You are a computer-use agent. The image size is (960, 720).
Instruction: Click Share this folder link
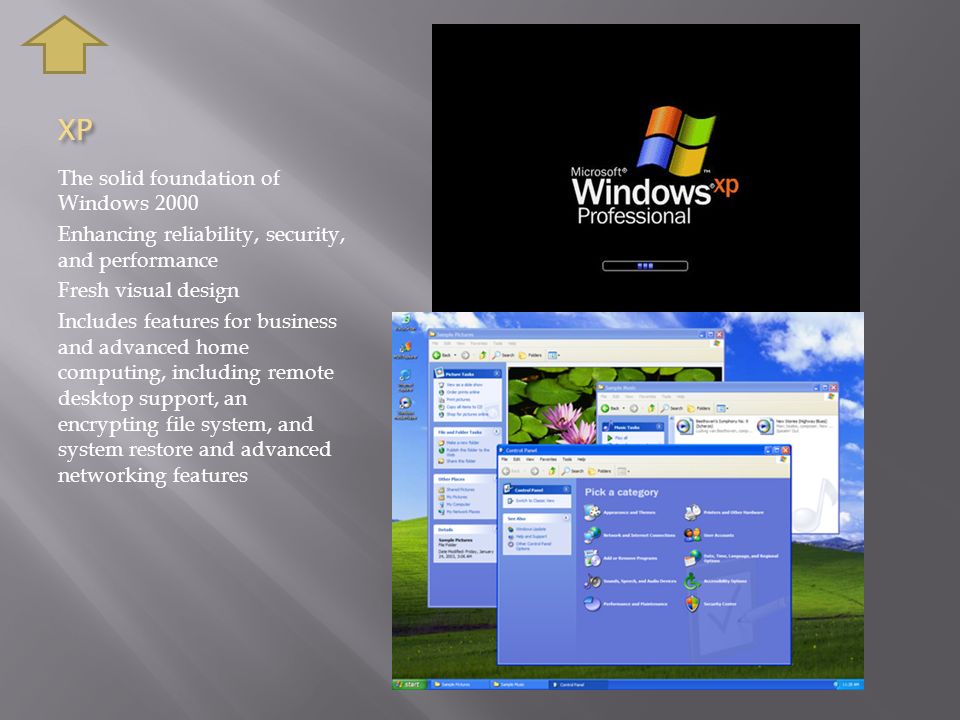[457, 460]
